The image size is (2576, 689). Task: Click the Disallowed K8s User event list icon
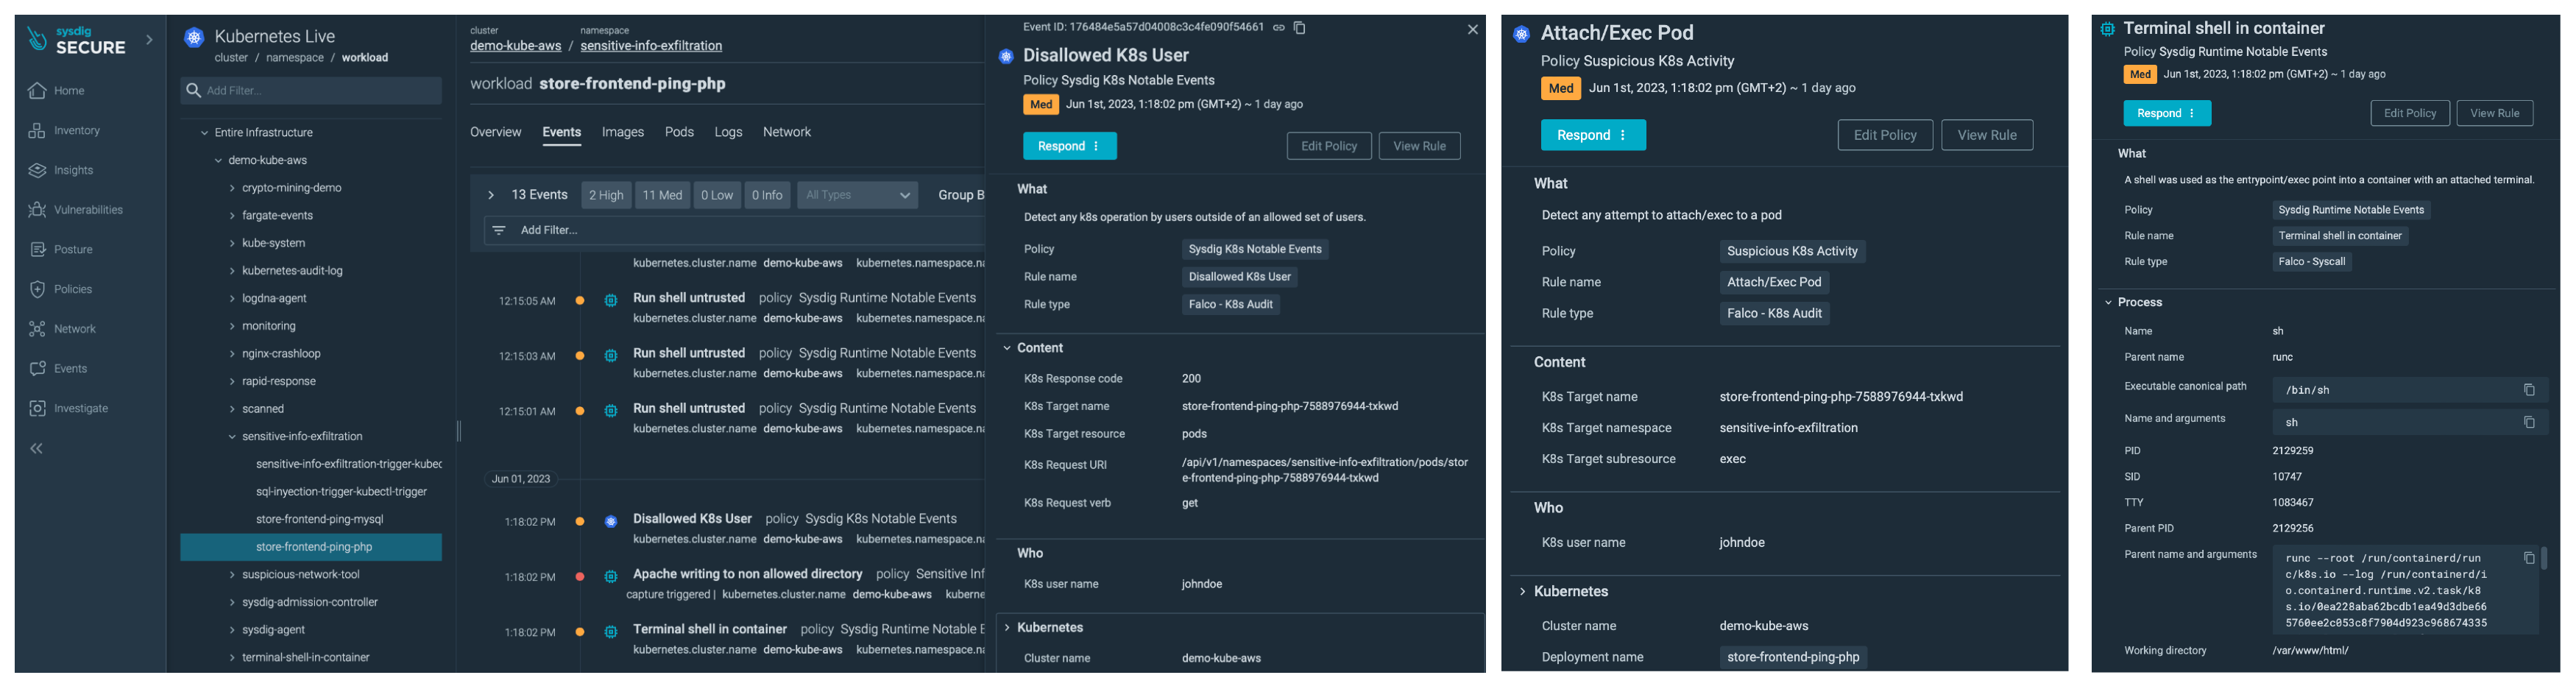[611, 522]
